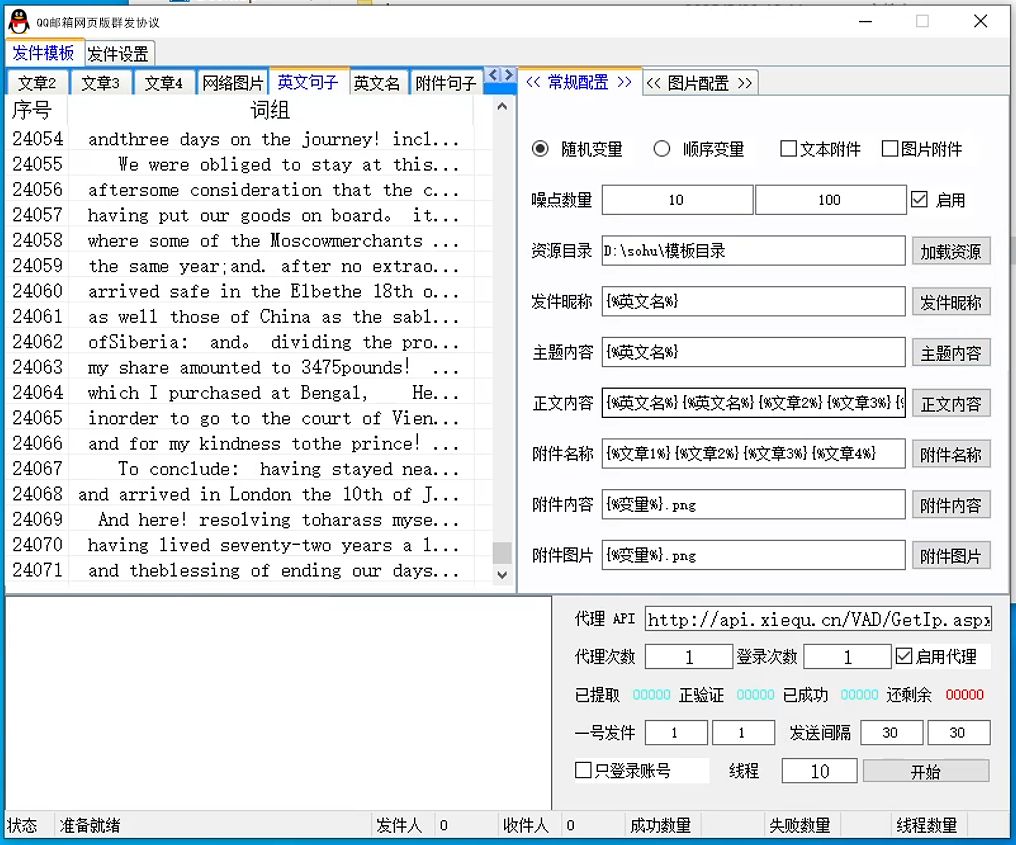Enable the 文本附件 checkbox

(x=788, y=149)
